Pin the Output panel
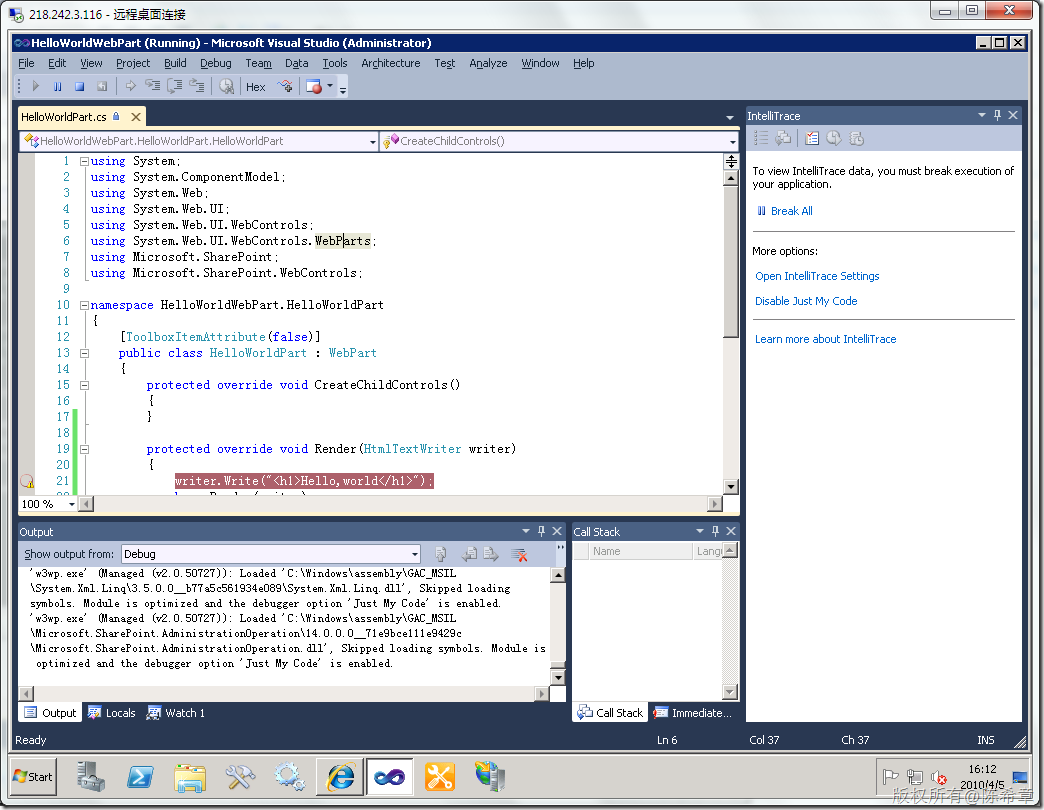 tap(541, 531)
